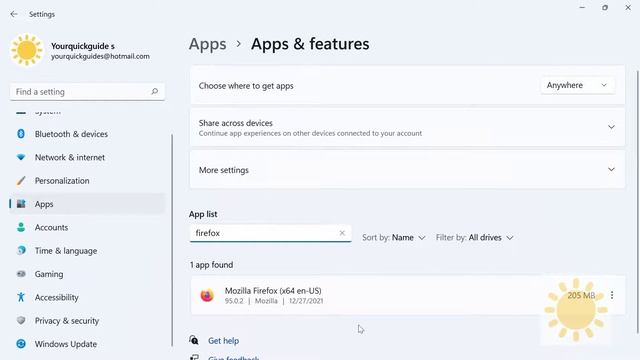Viewport: 640px width, 360px height.
Task: Click the main page vertical scrollbar
Action: tap(638, 202)
